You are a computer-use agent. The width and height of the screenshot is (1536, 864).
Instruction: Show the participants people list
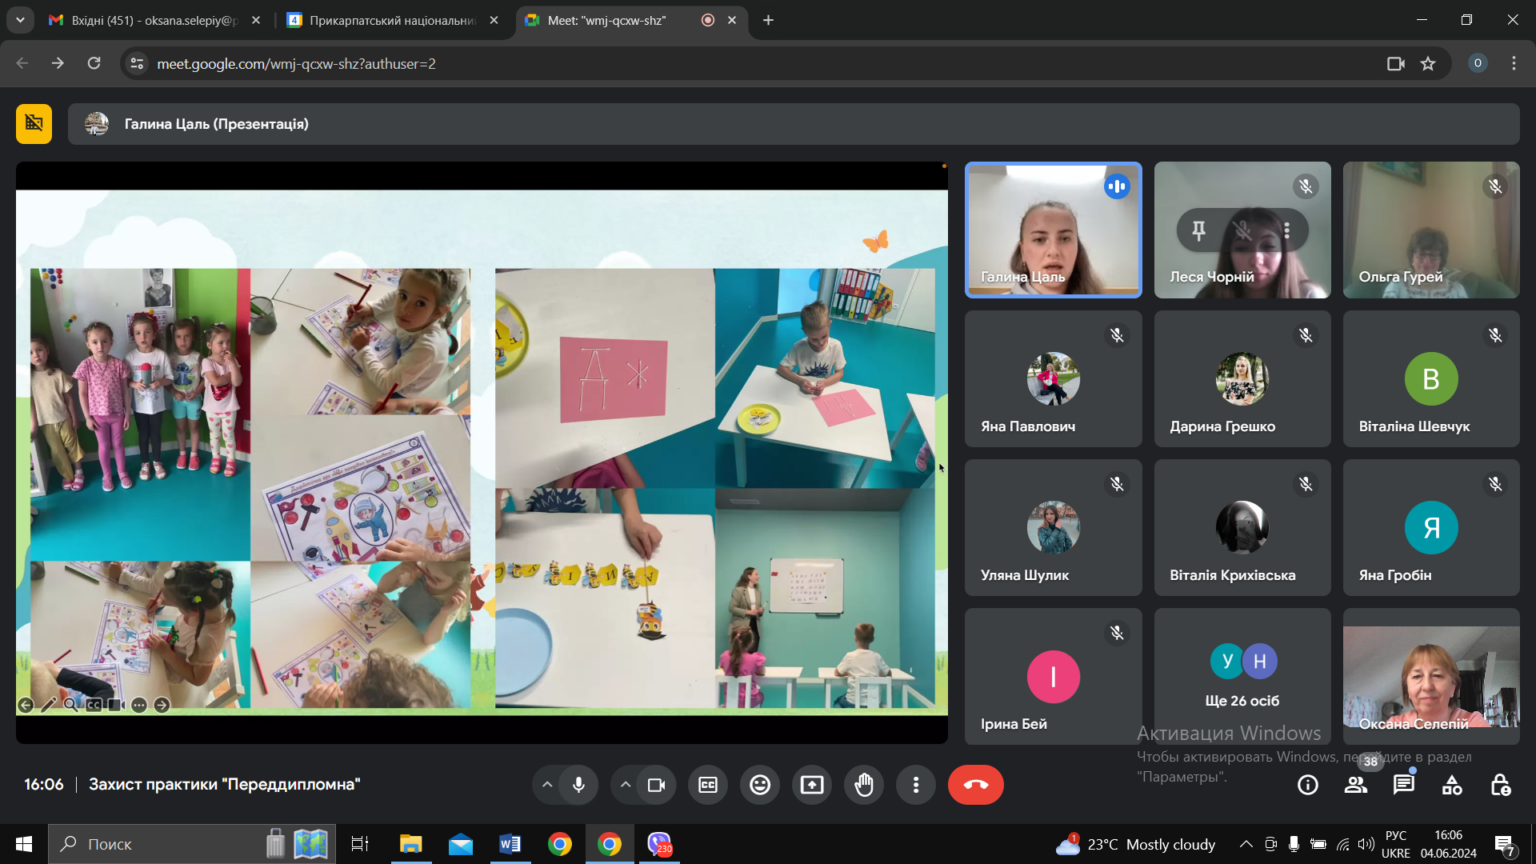pyautogui.click(x=1356, y=785)
